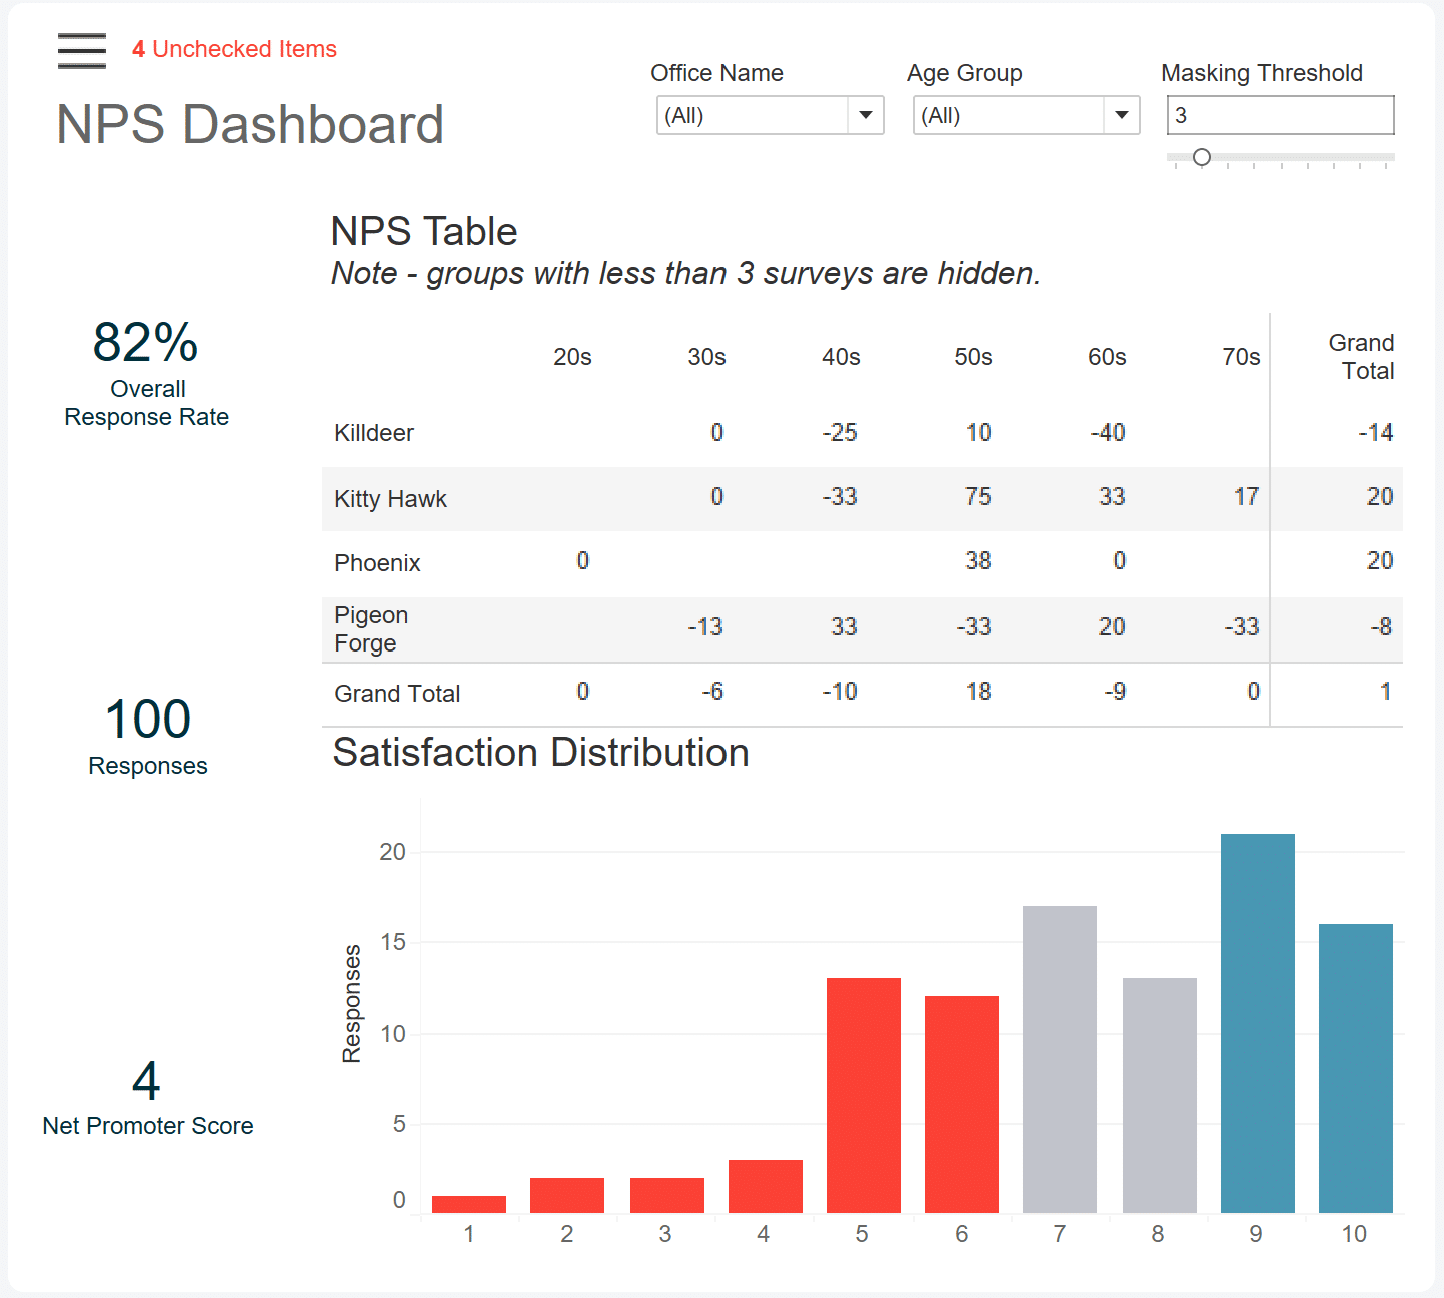
Task: Click the red bar for score 5
Action: [x=863, y=1095]
